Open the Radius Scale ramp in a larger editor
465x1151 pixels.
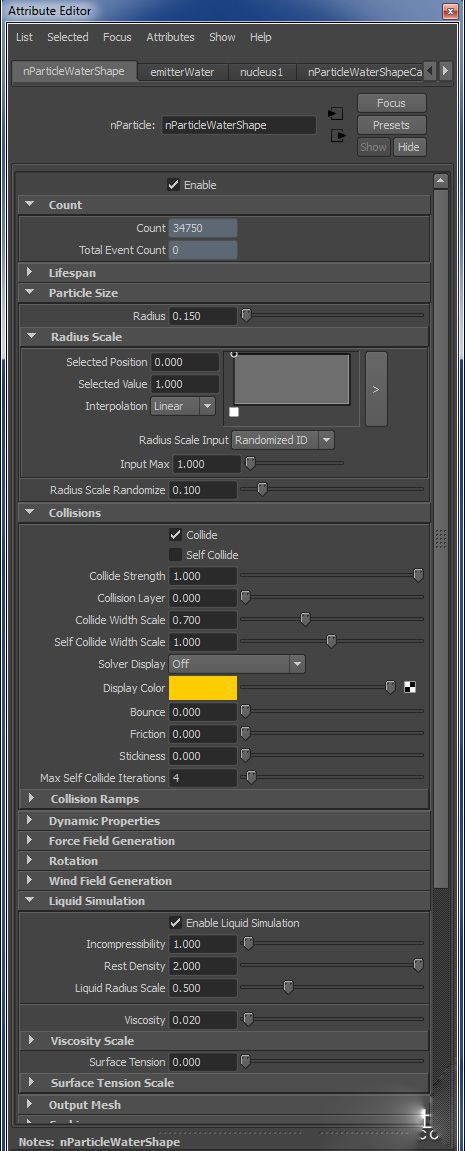[376, 389]
